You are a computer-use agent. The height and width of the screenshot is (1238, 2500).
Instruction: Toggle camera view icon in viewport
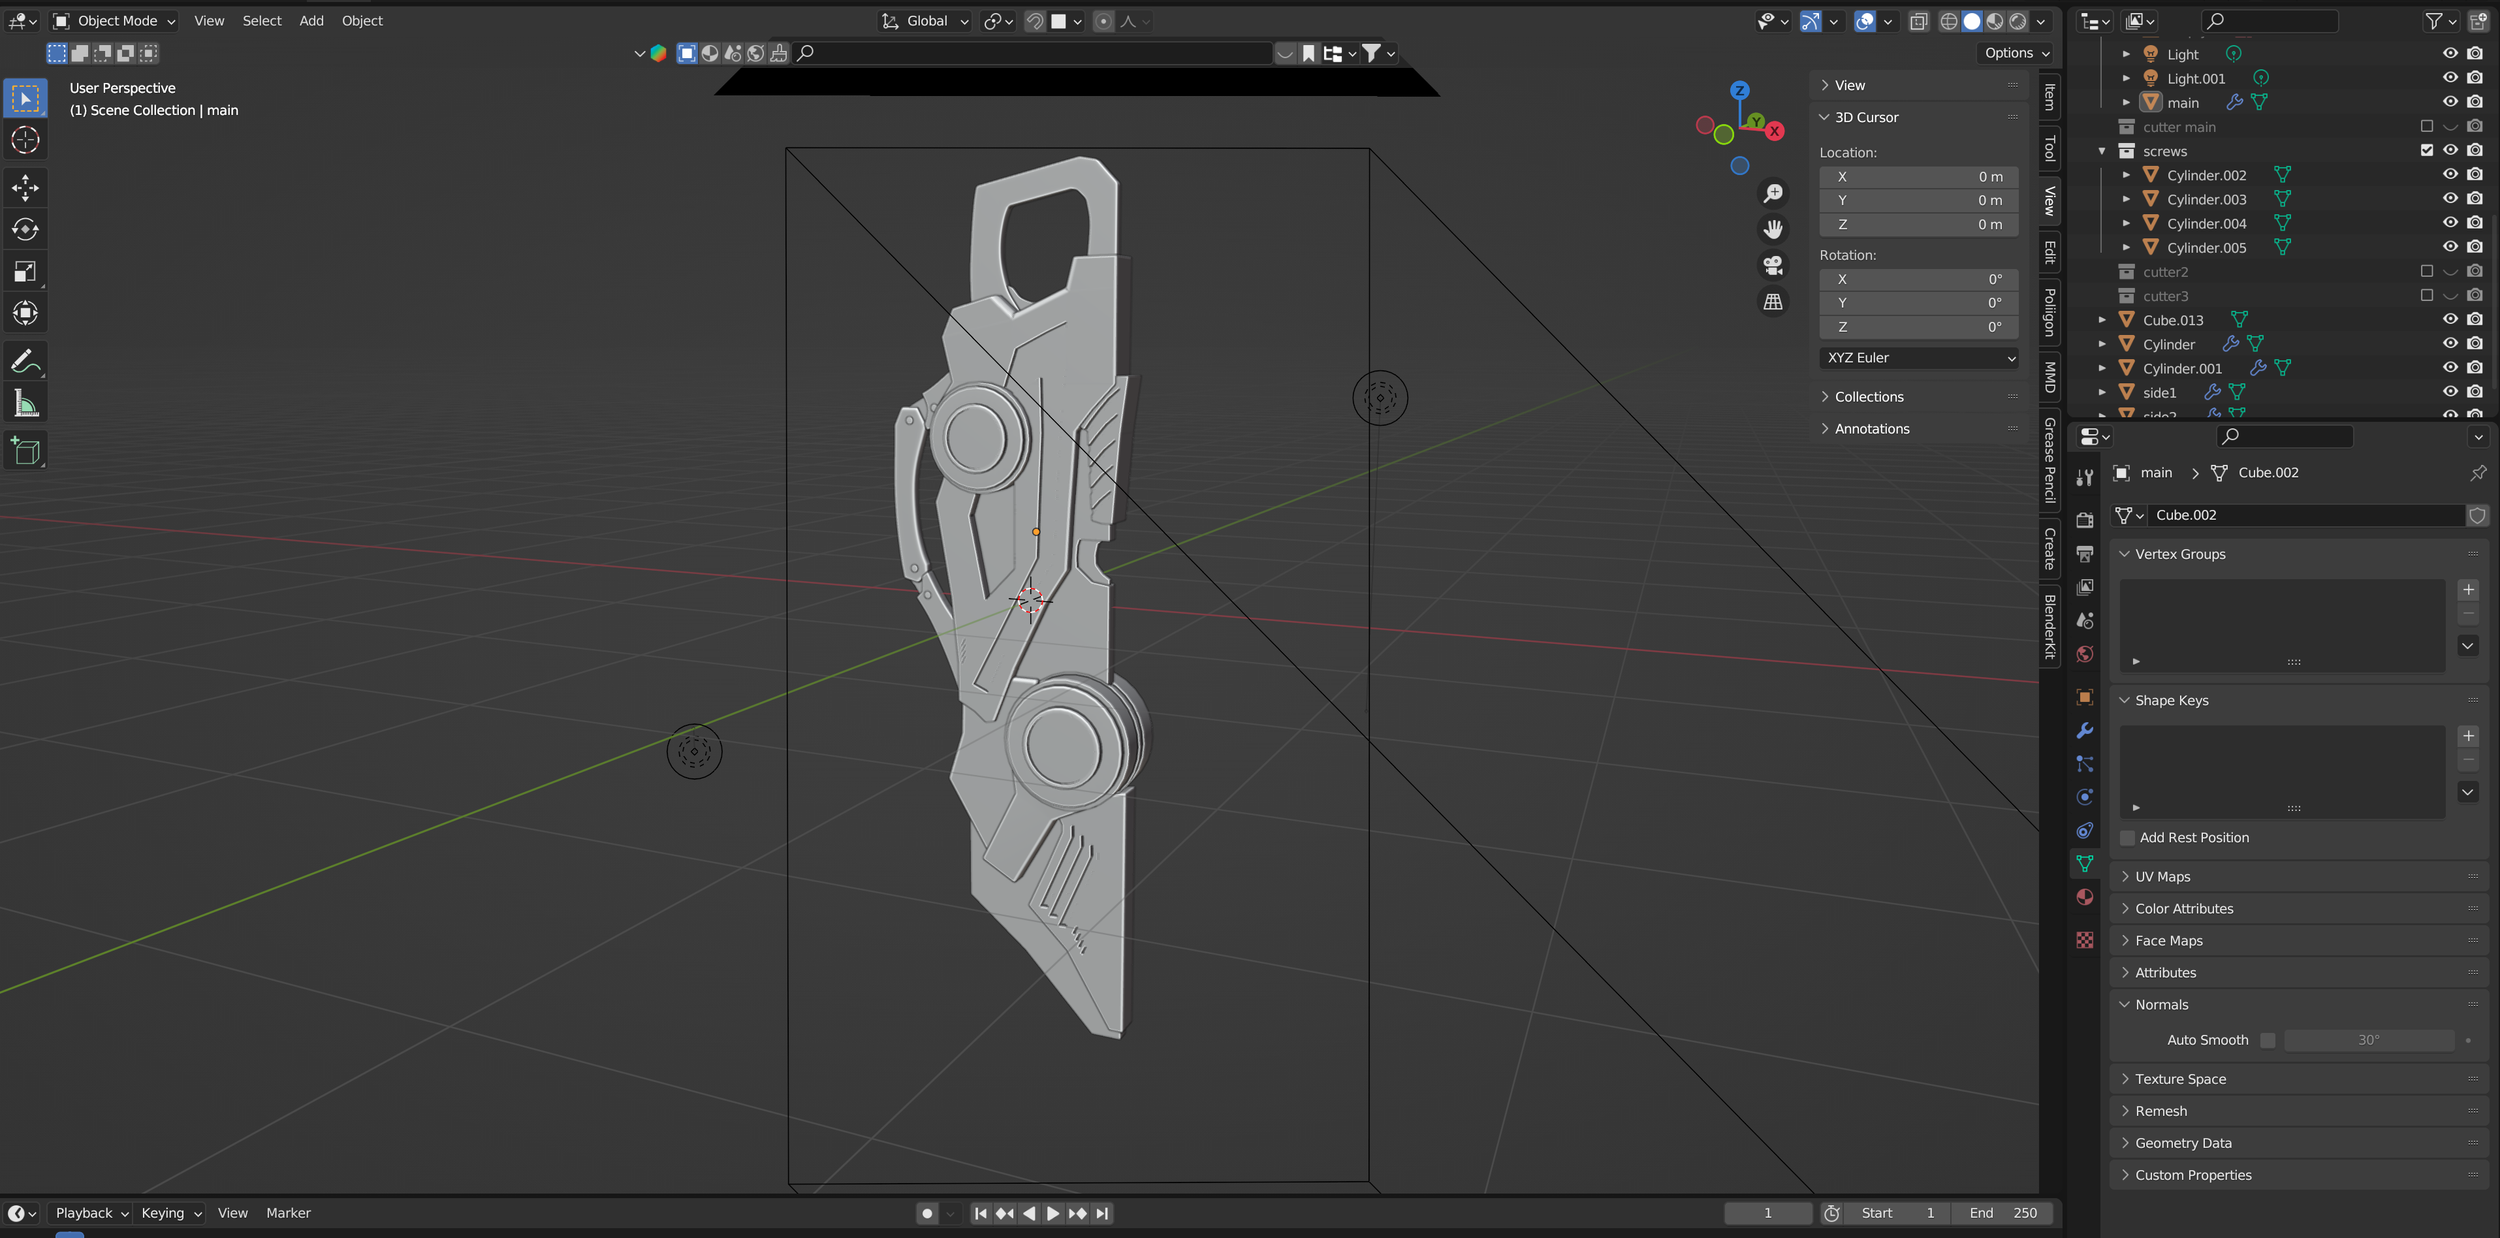click(x=1773, y=265)
